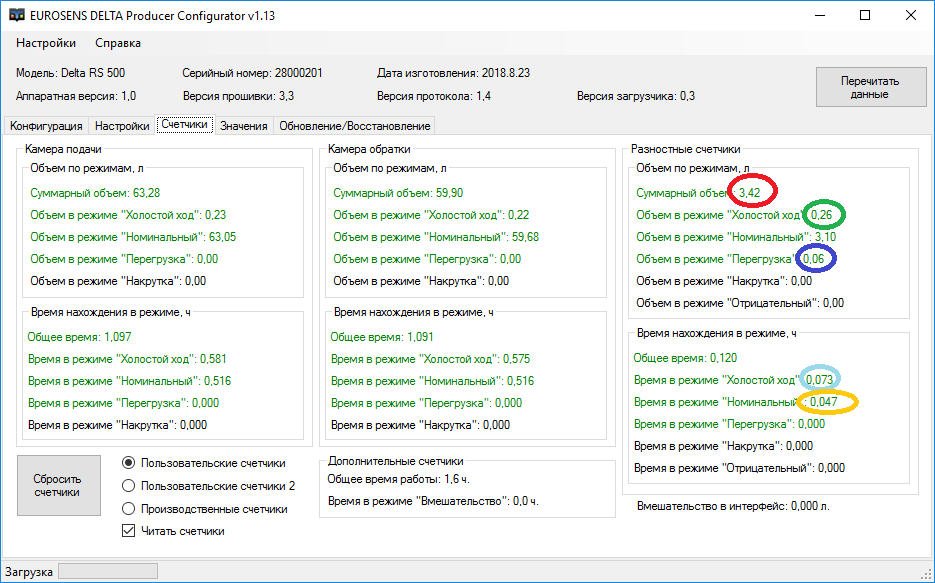
Task: Click the red-circled total volume value 3,42
Action: 753,192
